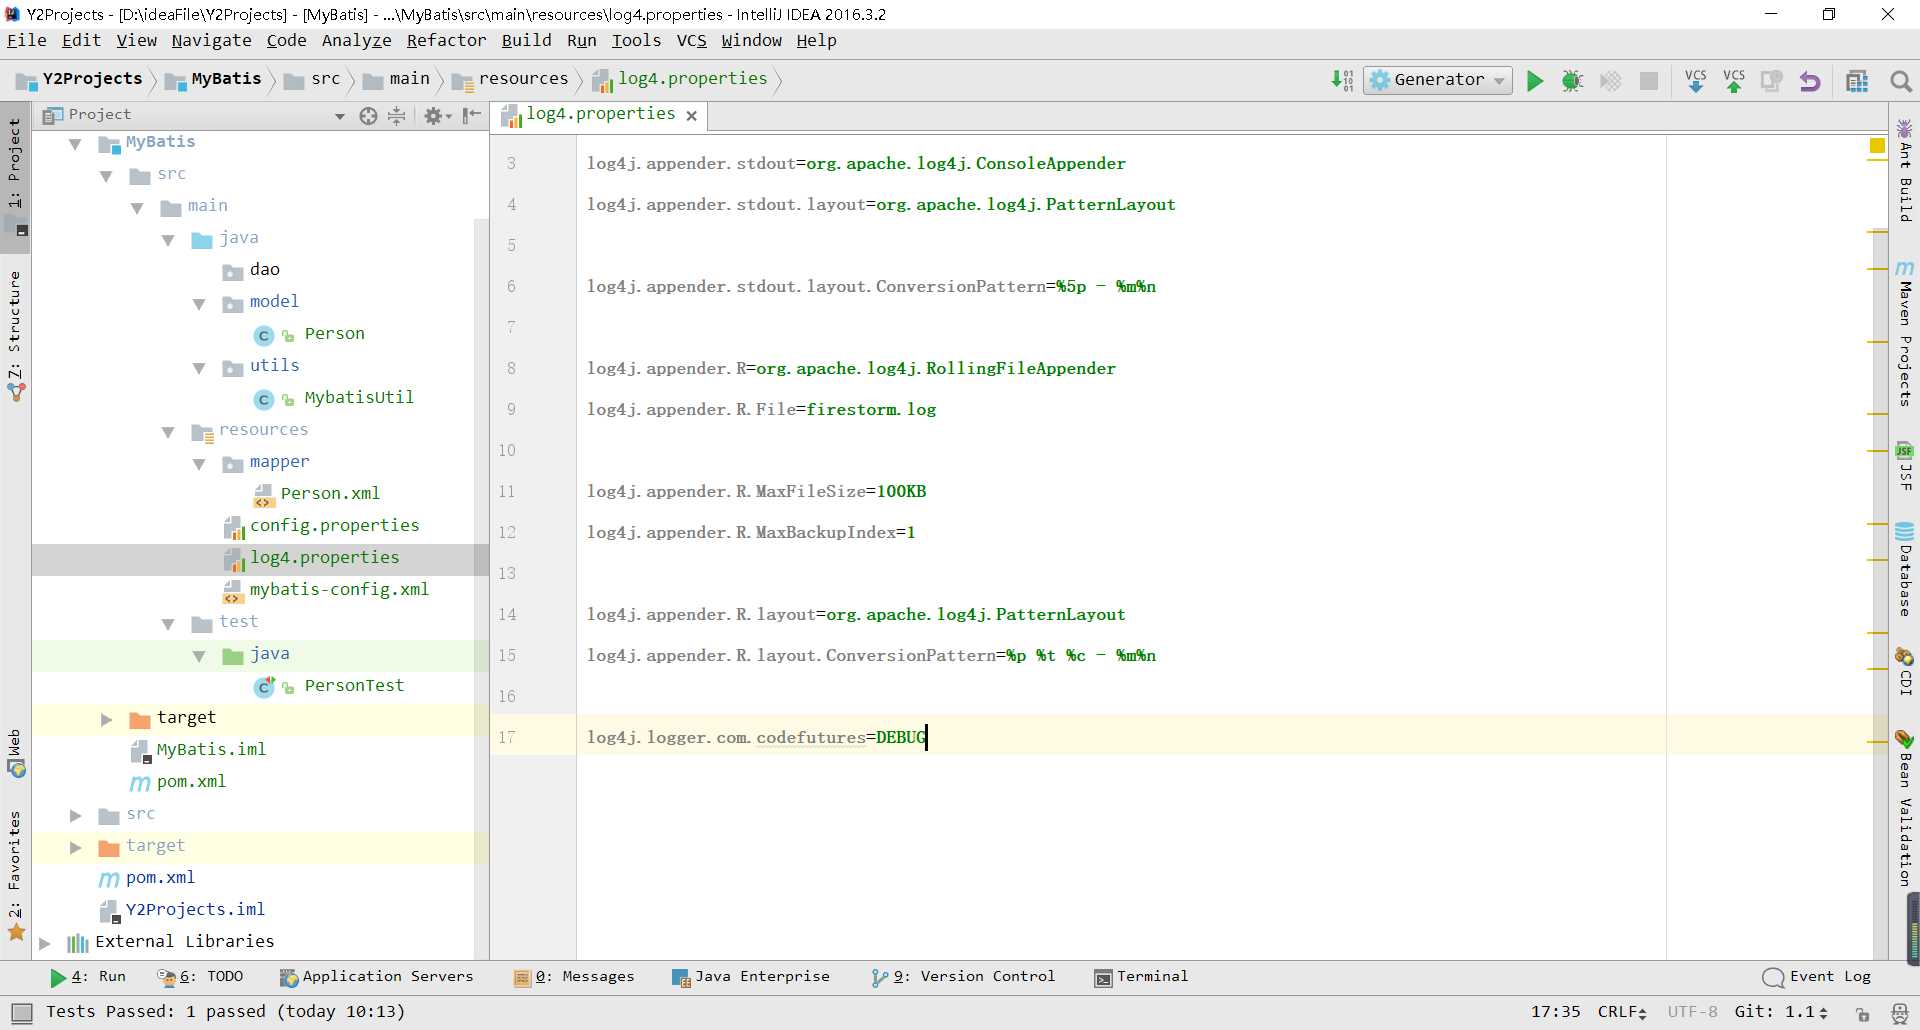Open the Event Log
Viewport: 1920px width, 1030px height.
[1817, 977]
